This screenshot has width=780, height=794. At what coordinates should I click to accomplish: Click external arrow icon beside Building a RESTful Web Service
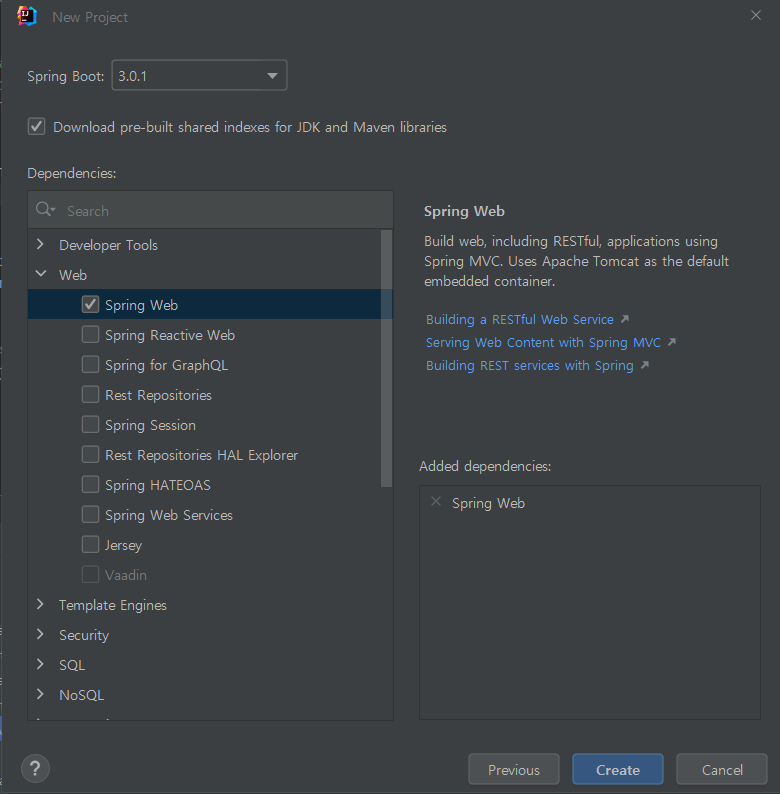[x=625, y=319]
